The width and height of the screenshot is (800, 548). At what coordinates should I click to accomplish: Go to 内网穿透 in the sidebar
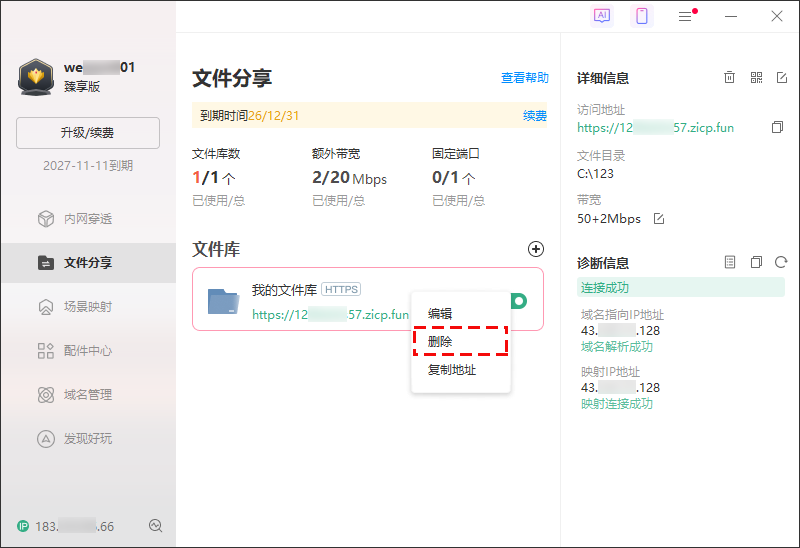[x=88, y=219]
